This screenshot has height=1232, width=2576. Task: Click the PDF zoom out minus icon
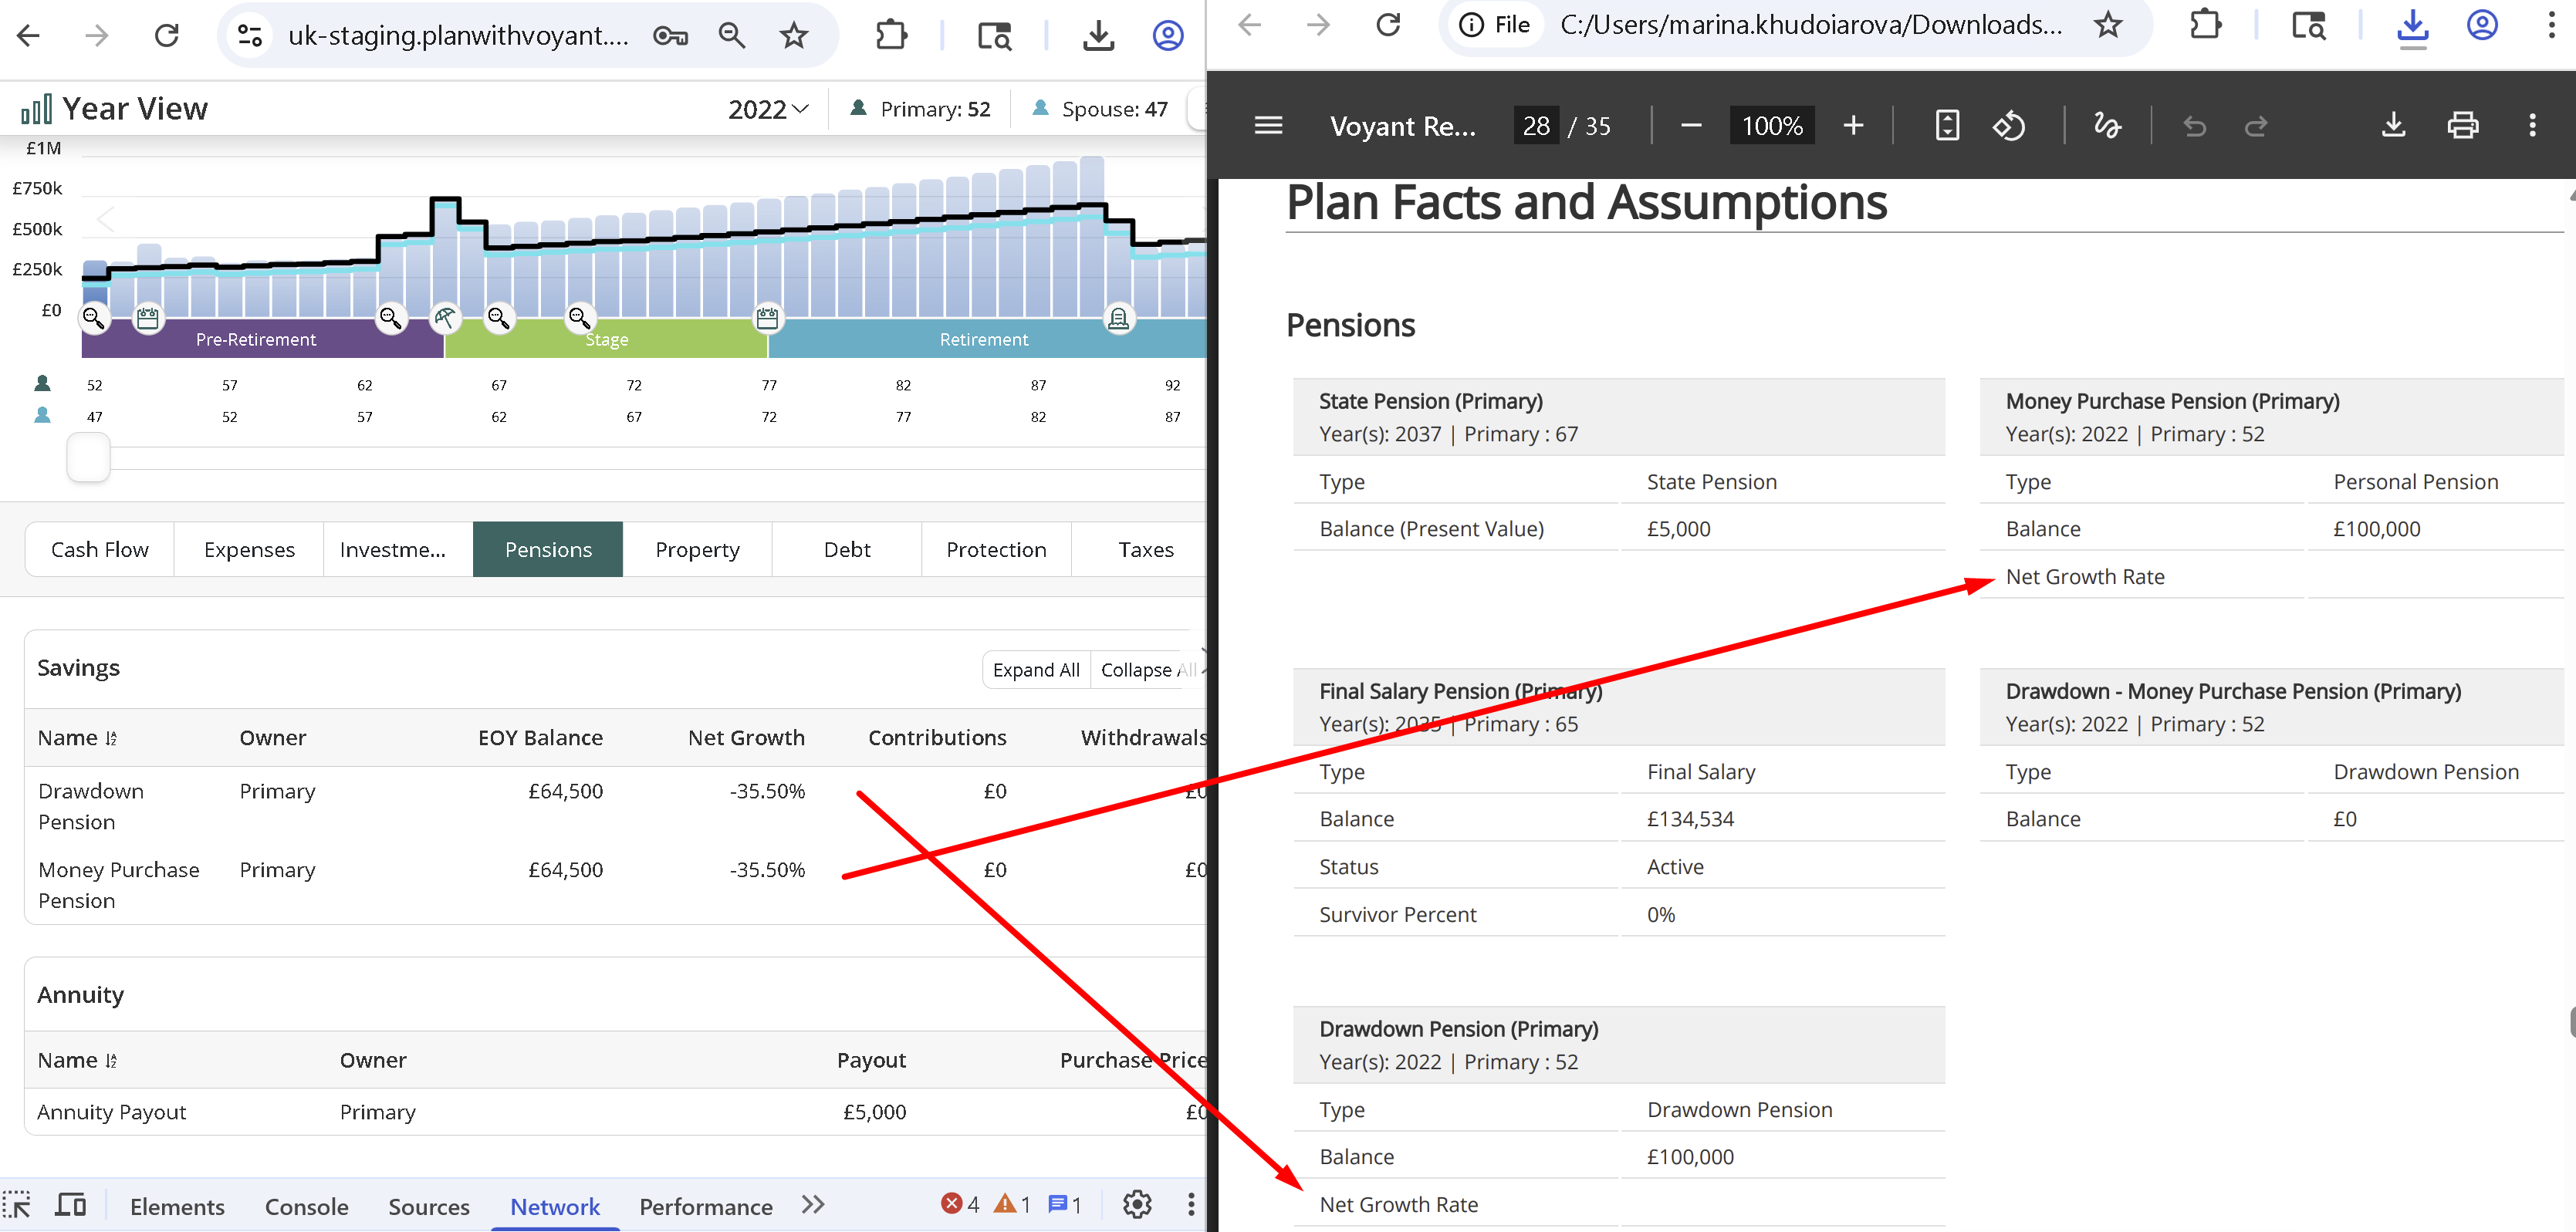(1691, 126)
